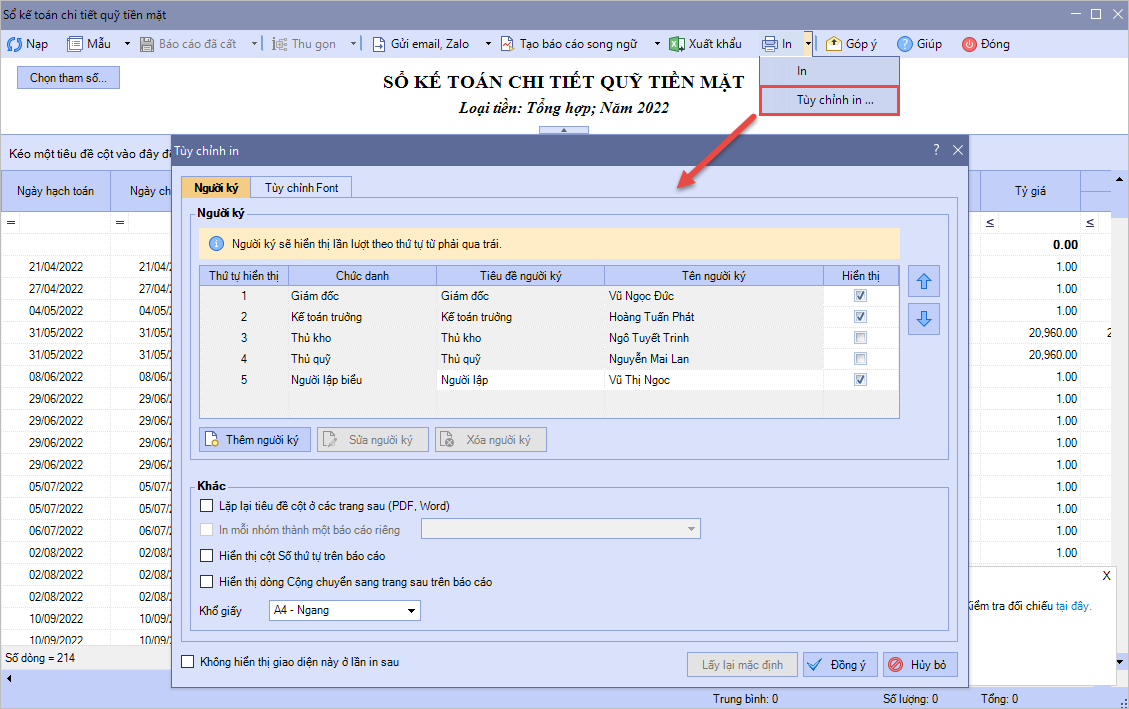The height and width of the screenshot is (709, 1129).
Task: Click the Nạp reload icon
Action: point(15,44)
